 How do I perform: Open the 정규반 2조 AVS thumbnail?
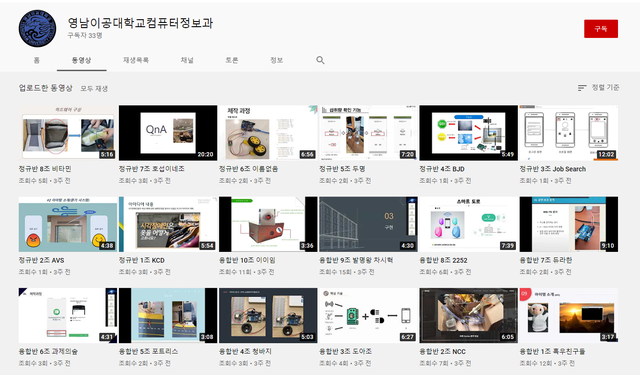(x=67, y=224)
